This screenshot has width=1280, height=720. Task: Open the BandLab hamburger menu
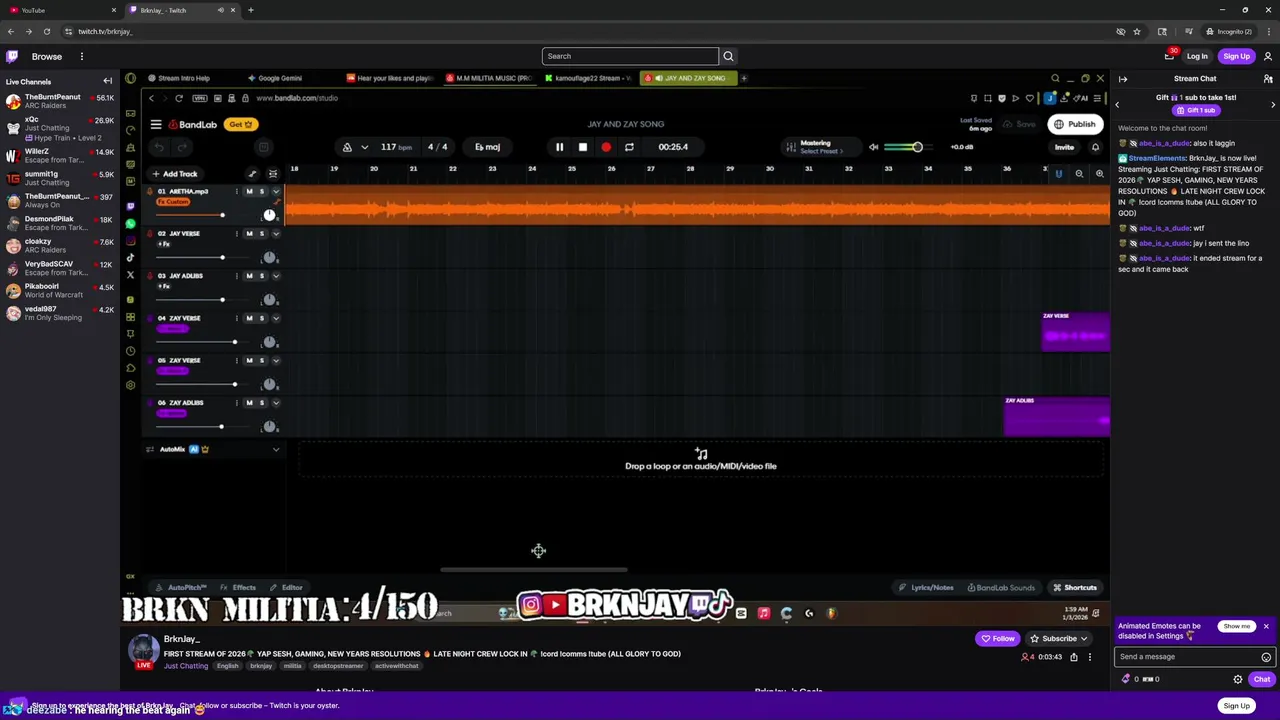[156, 124]
